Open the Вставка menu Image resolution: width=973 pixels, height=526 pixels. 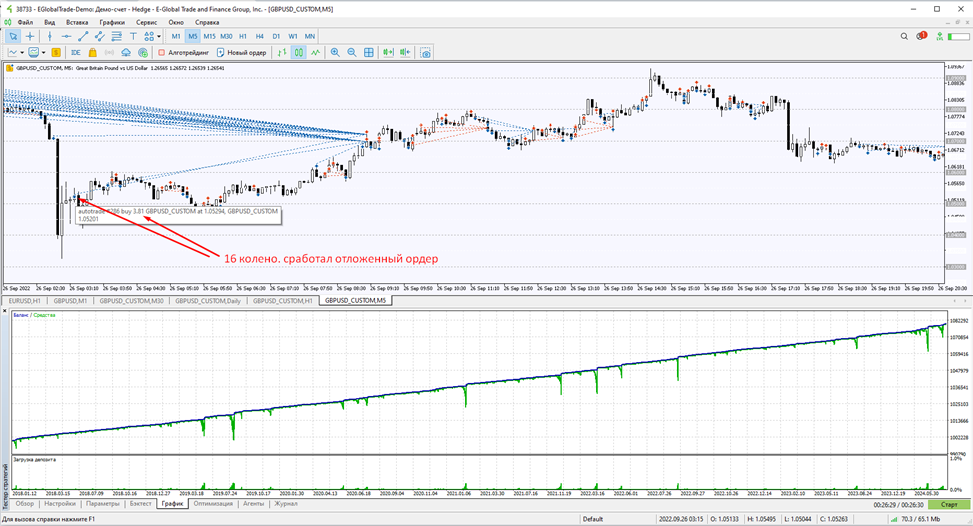point(77,22)
